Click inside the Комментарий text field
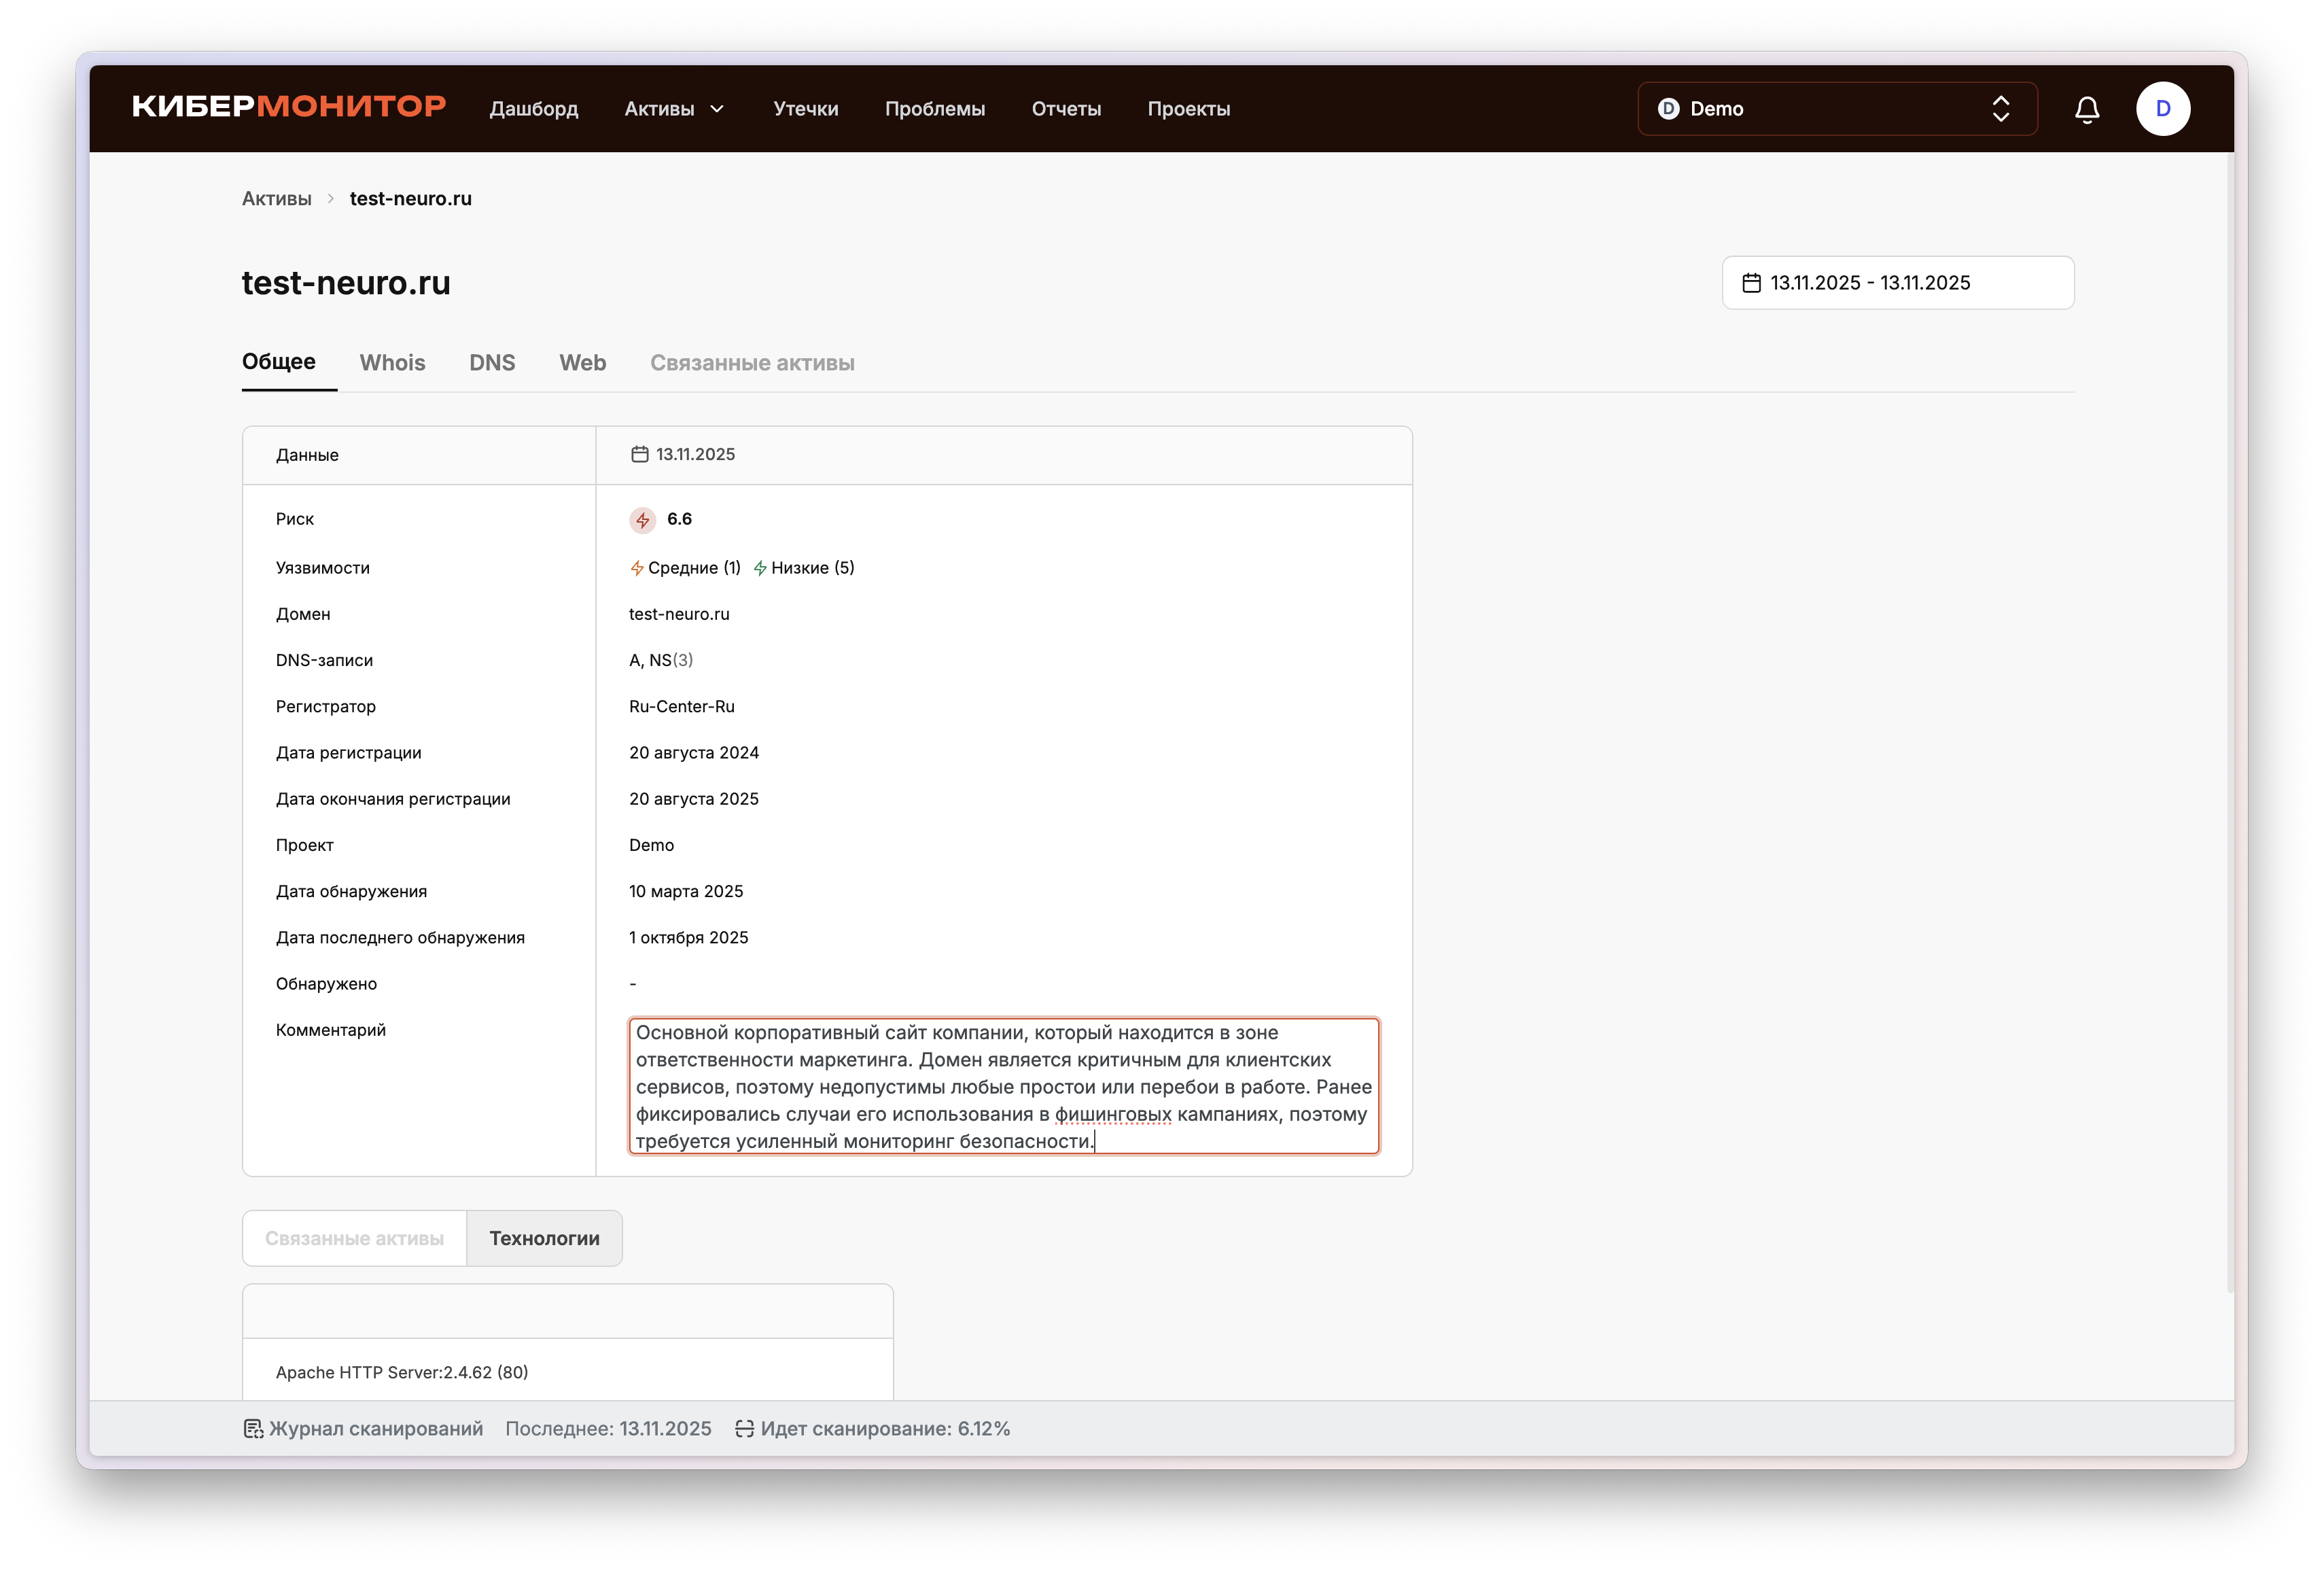 click(1003, 1086)
